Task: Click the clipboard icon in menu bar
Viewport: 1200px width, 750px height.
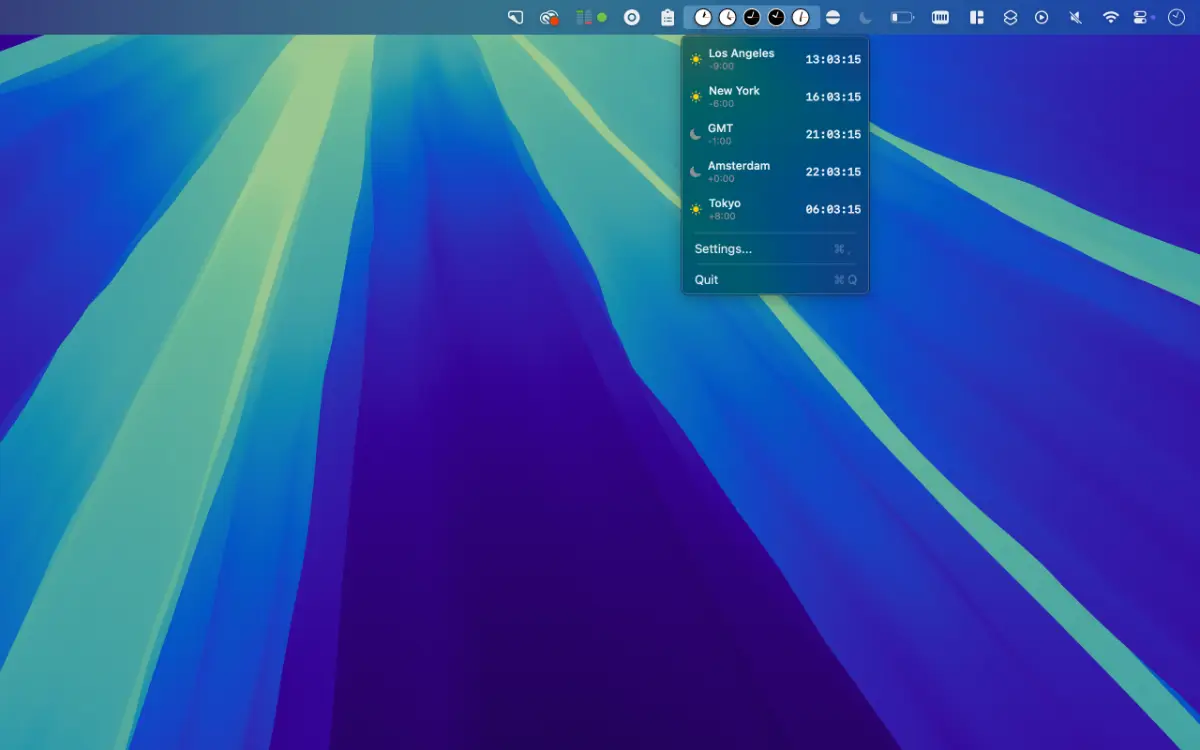Action: coord(667,17)
